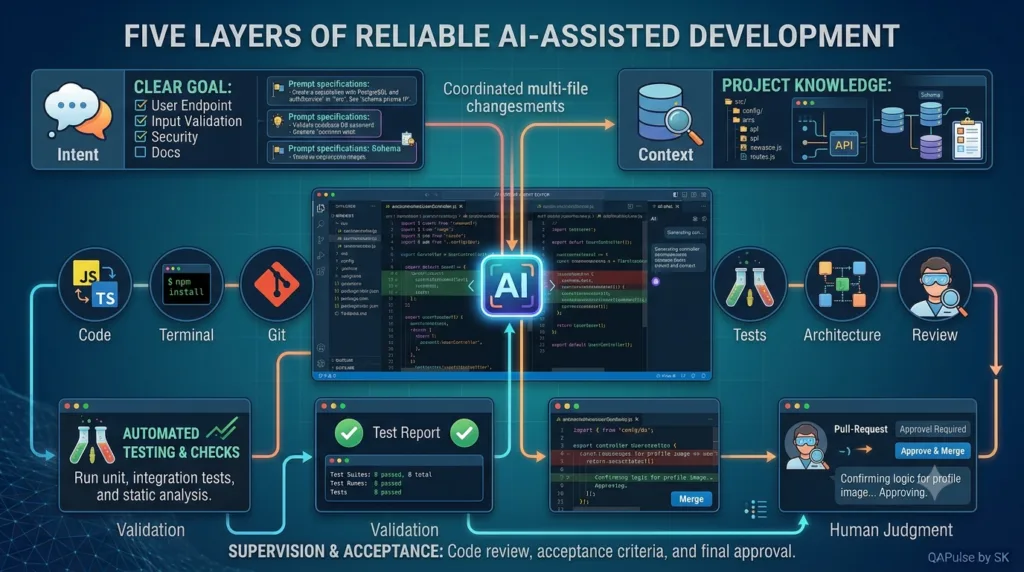This screenshot has width=1024, height=572.
Task: Click the Prompt specifications: Schema card
Action: (342, 152)
